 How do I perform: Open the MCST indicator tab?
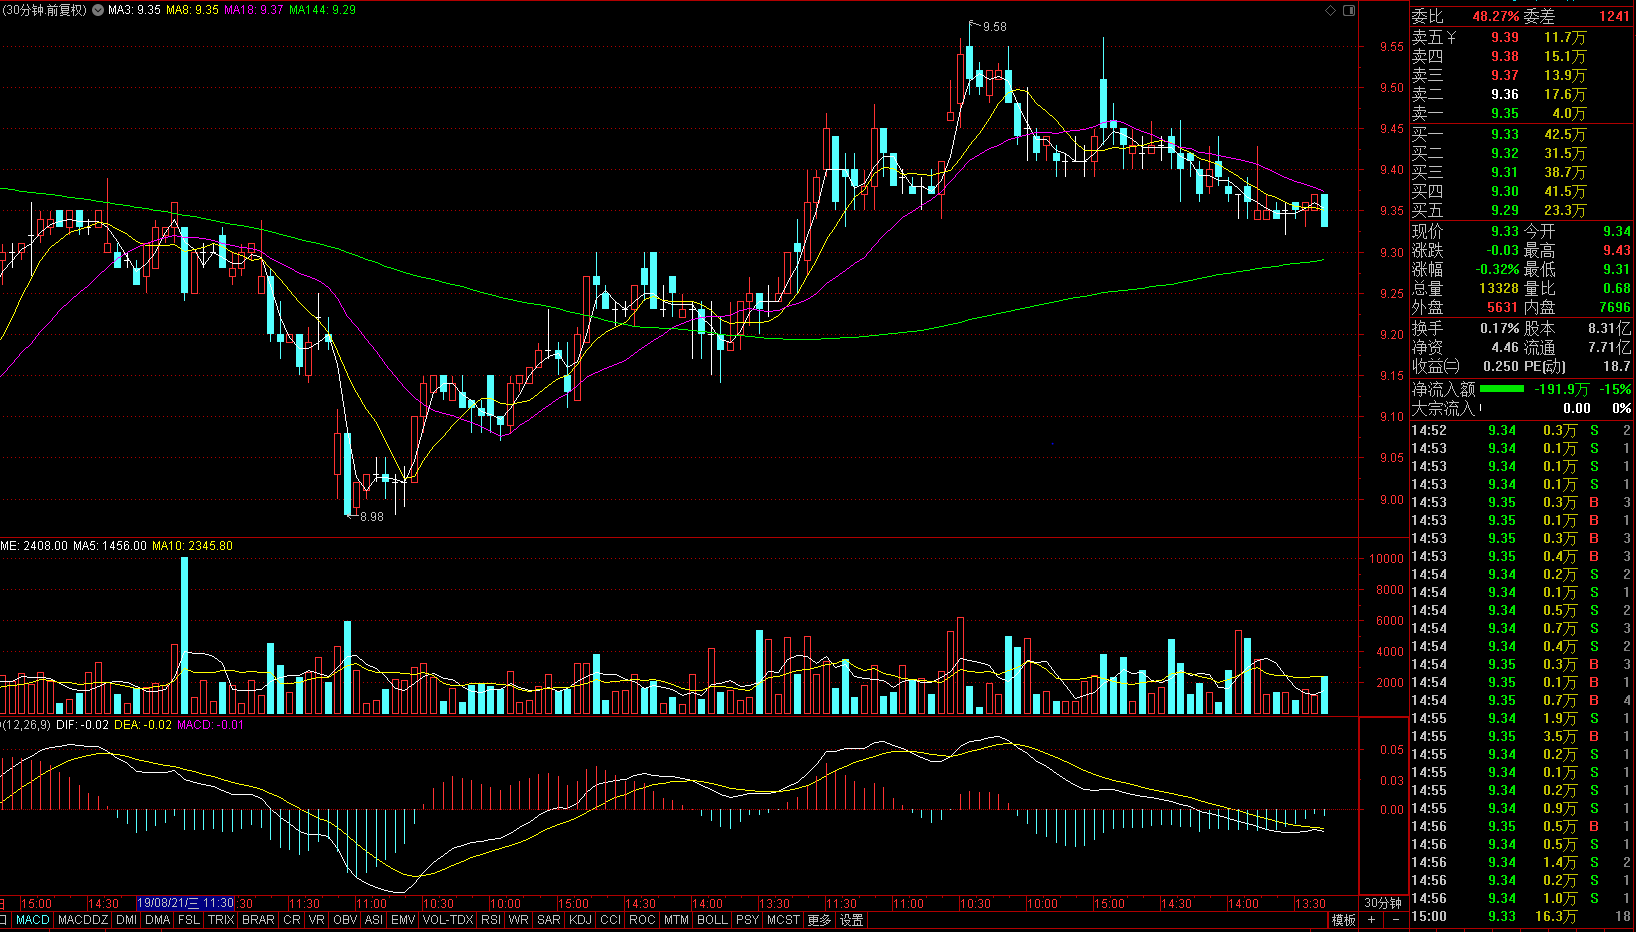[783, 920]
